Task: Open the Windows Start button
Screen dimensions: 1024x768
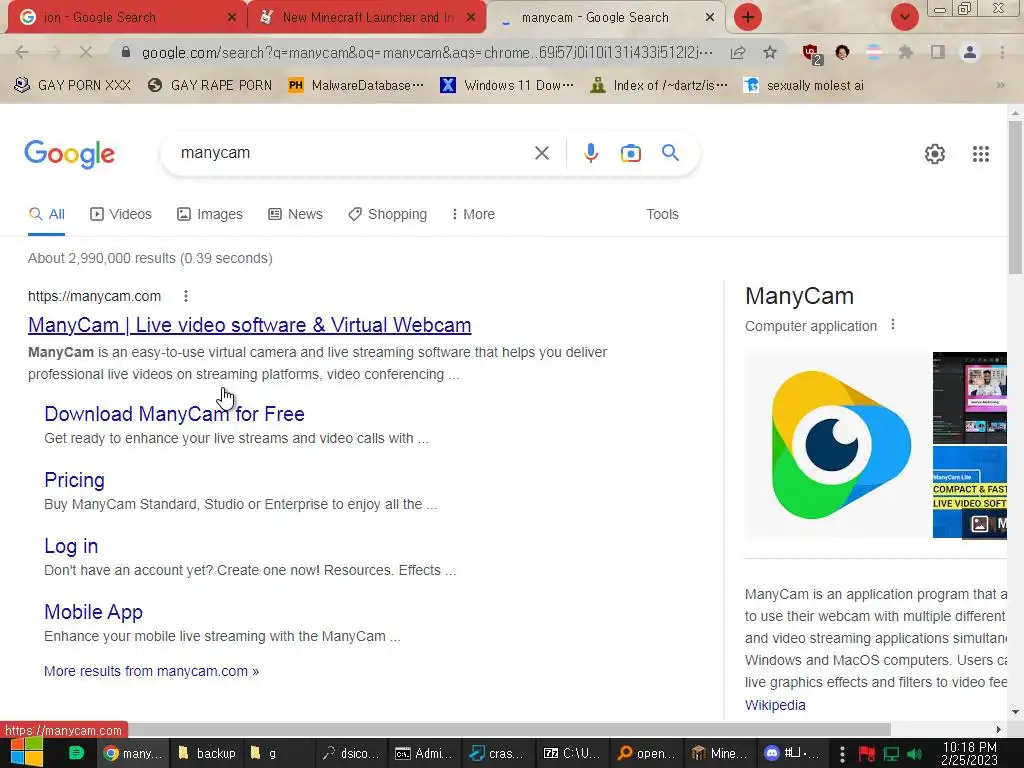Action: [x=25, y=753]
